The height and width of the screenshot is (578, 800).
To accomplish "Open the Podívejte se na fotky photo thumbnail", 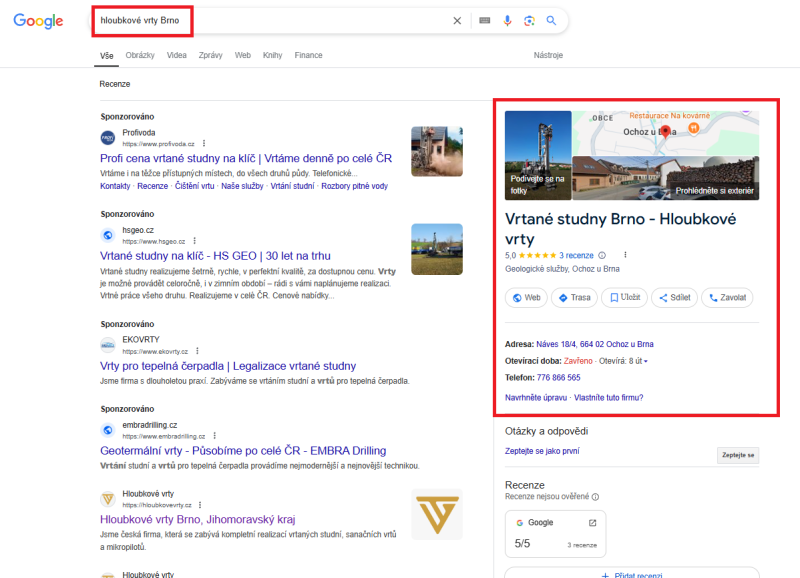I will point(538,155).
